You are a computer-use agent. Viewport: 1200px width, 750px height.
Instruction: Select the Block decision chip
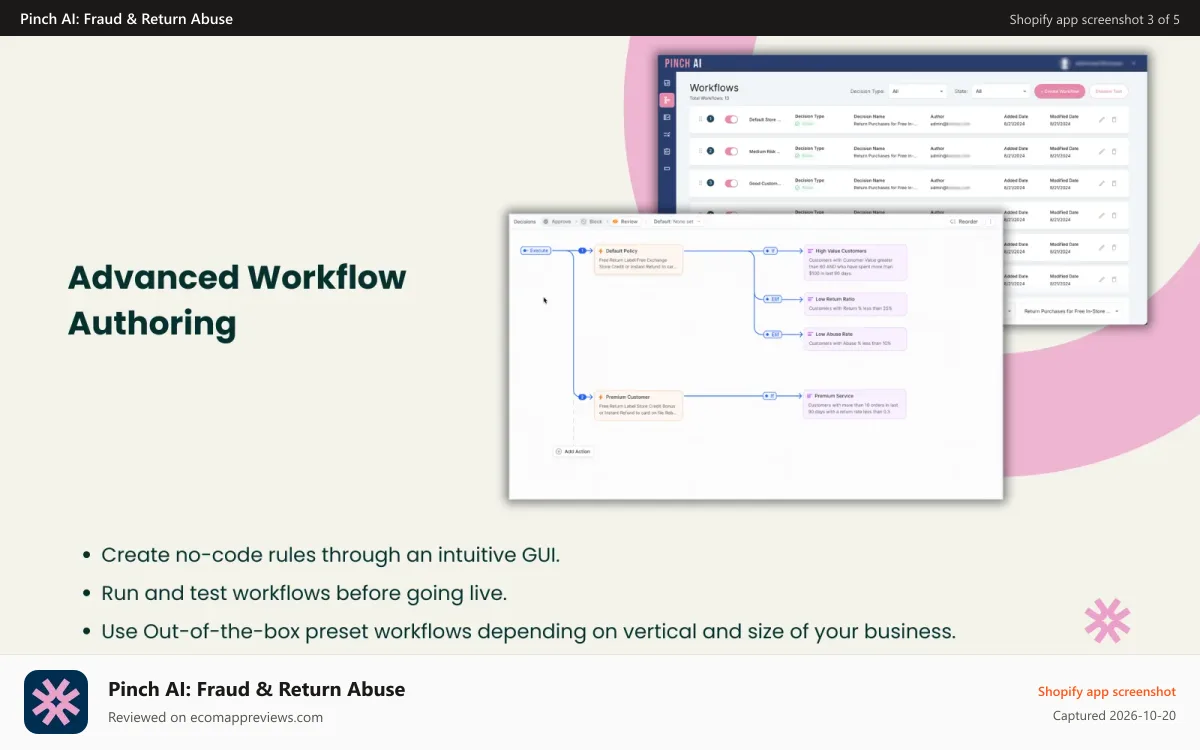coord(591,221)
